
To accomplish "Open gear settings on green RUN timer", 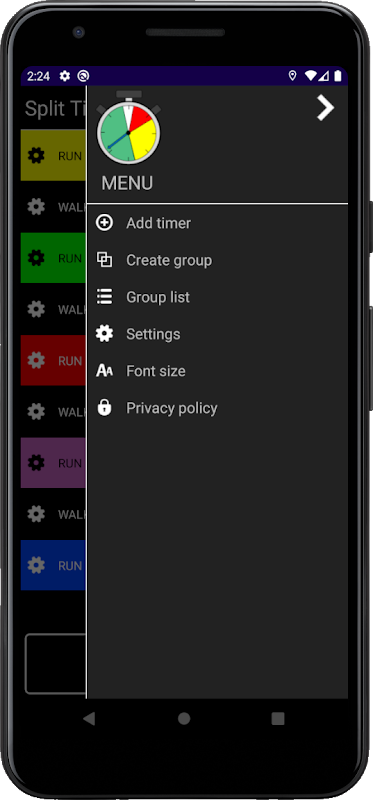I will click(x=36, y=258).
